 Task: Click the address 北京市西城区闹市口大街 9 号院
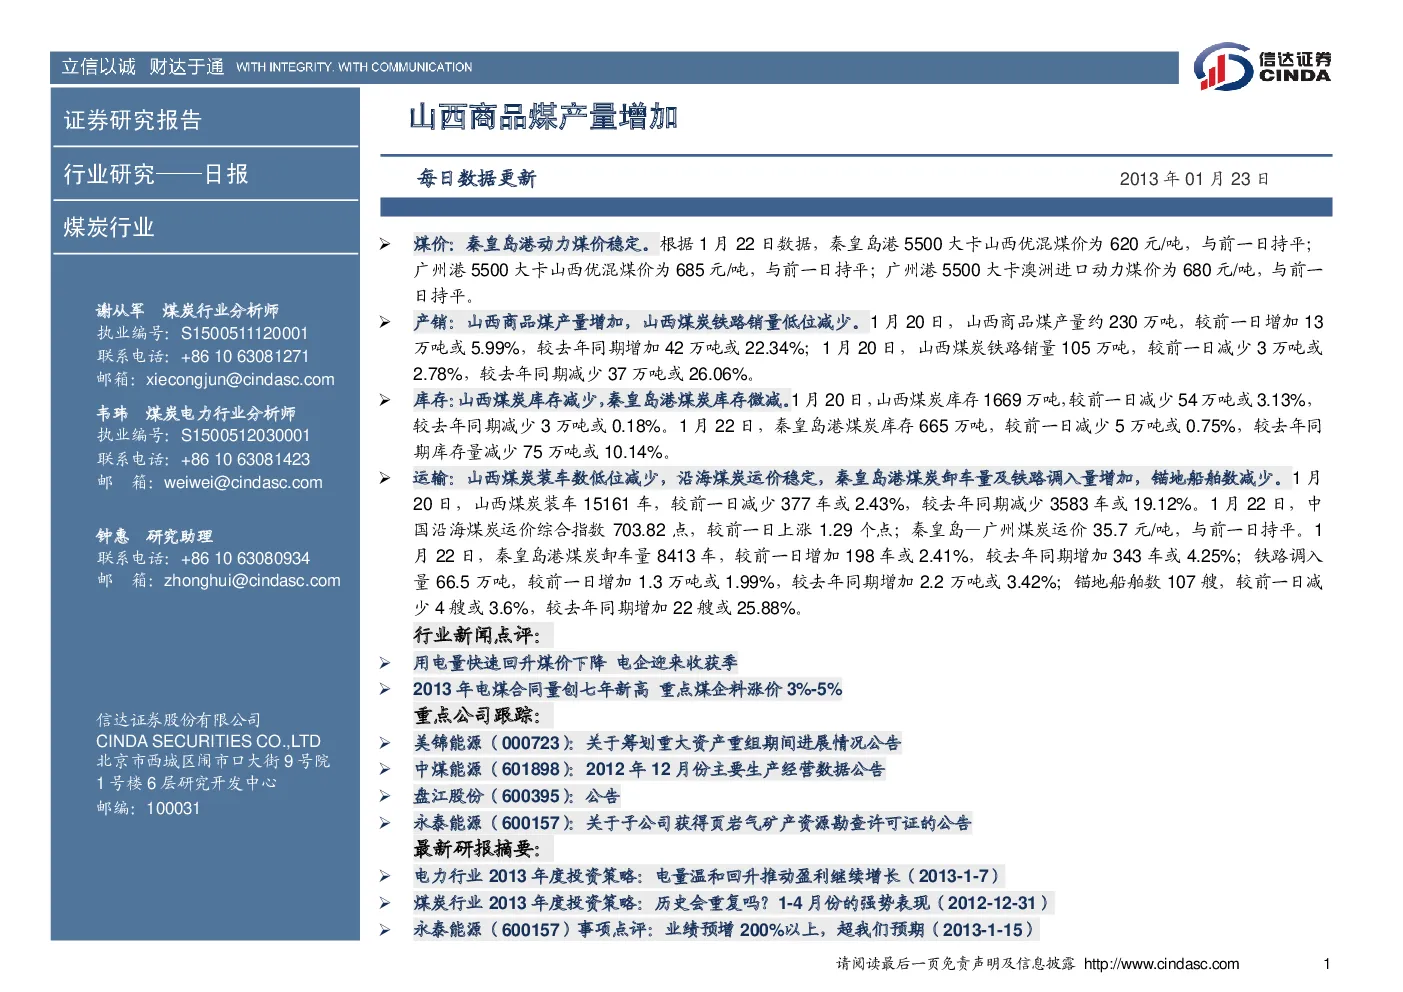pos(213,762)
